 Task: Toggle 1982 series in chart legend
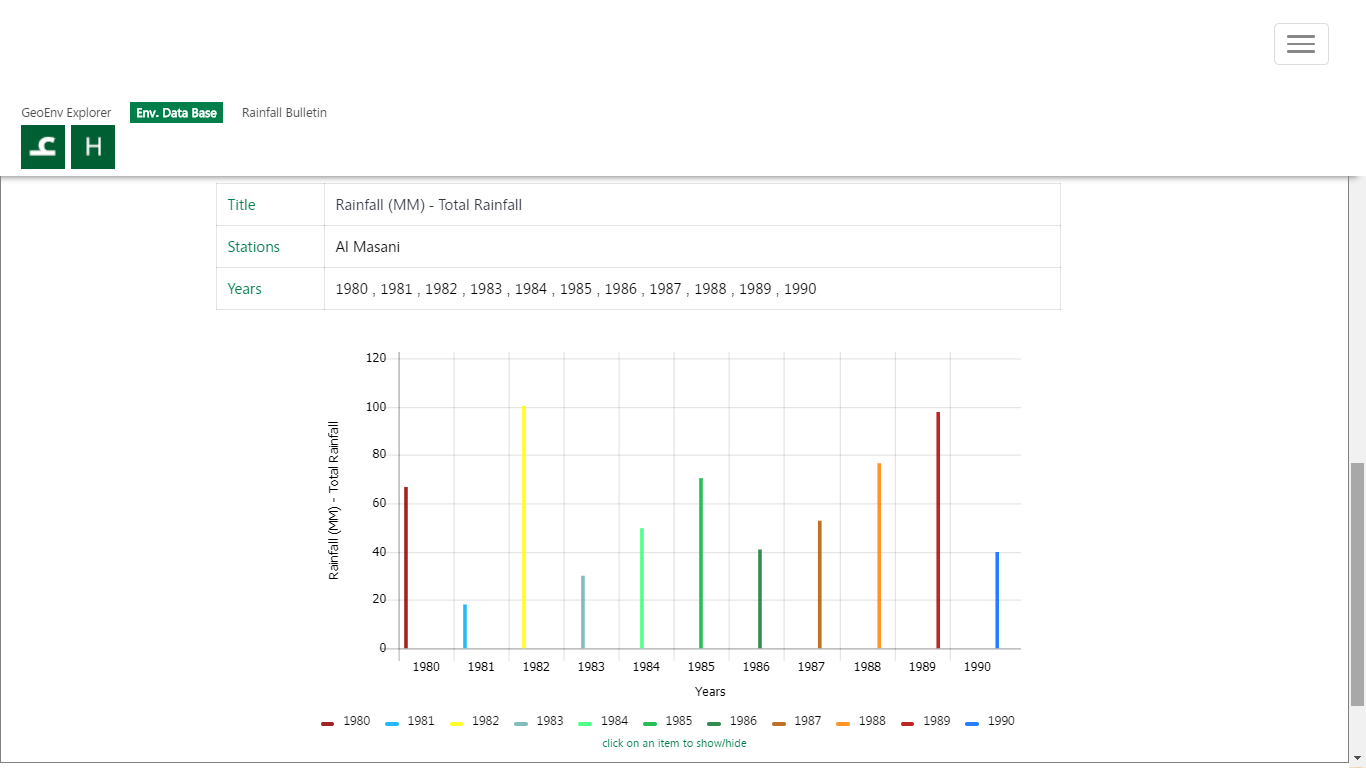(474, 721)
